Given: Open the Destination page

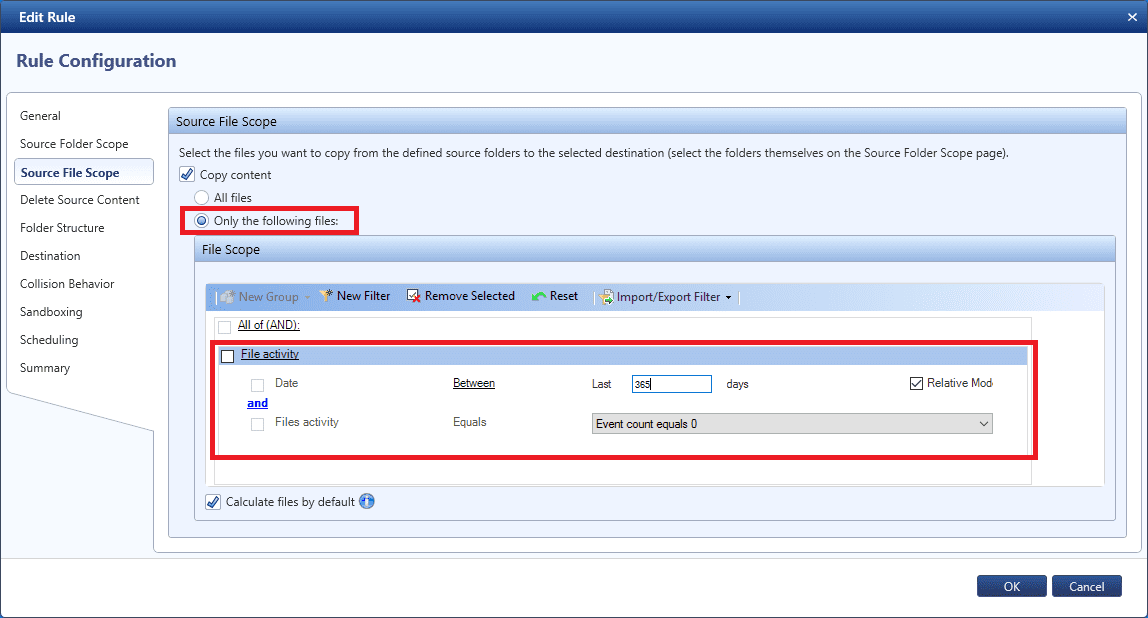Looking at the screenshot, I should (x=50, y=256).
